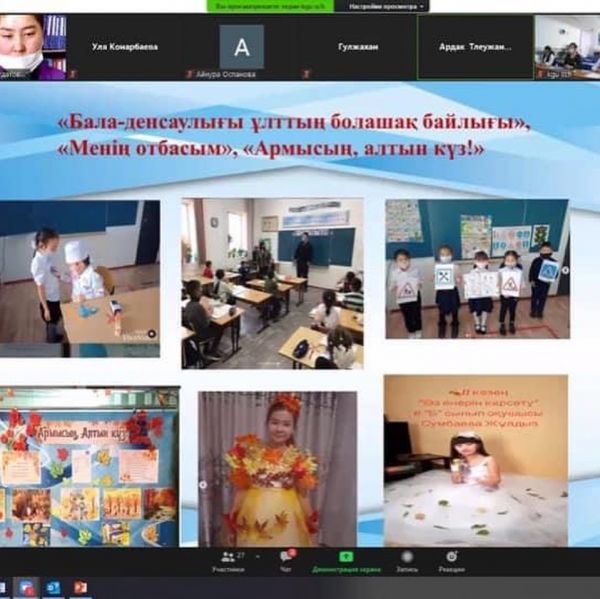The width and height of the screenshot is (600, 599).
Task: Open Outlook from the taskbar
Action: point(53,587)
